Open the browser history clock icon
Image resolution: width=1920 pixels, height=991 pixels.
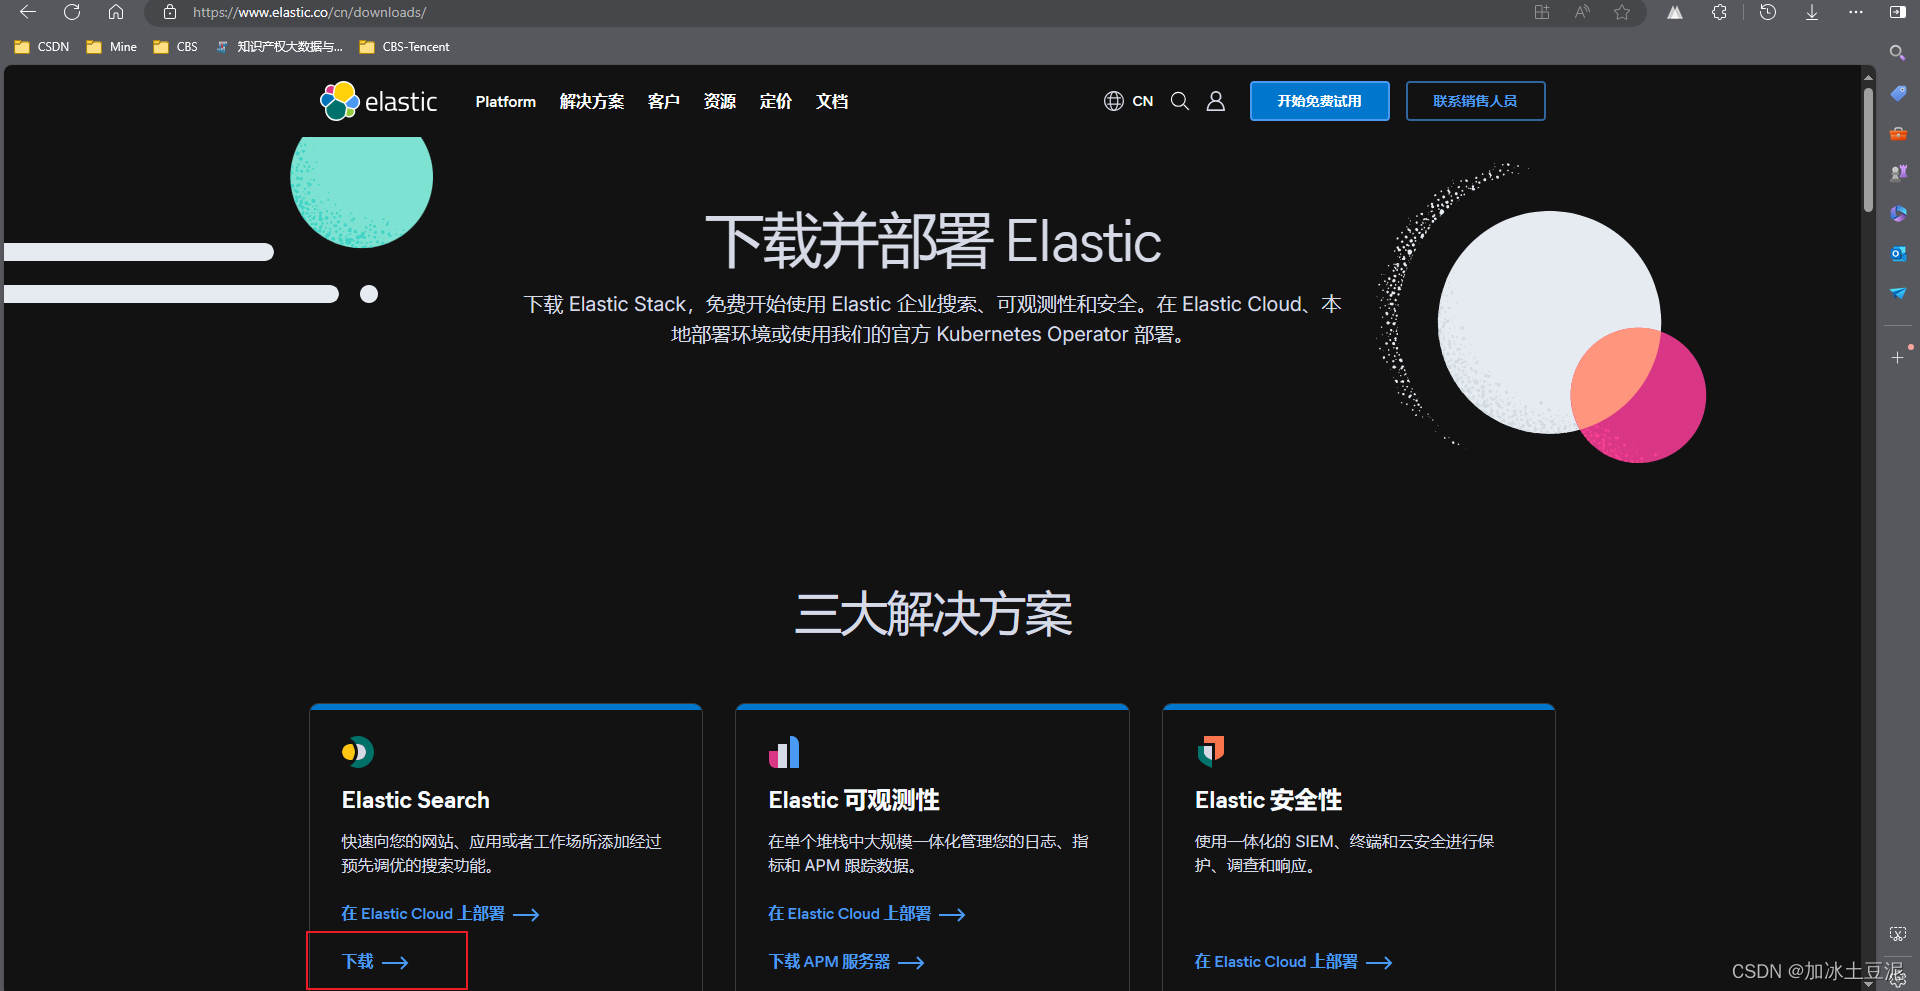pyautogui.click(x=1768, y=12)
